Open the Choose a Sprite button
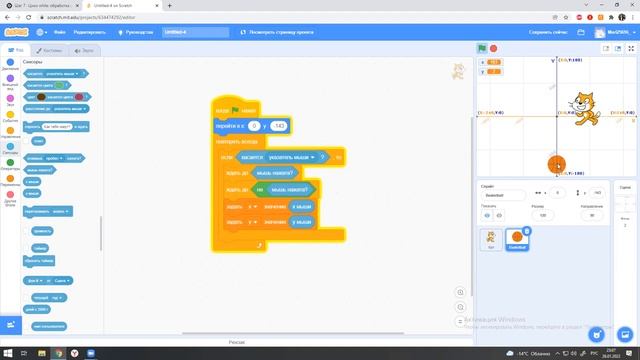Viewport: 640px width, 360px height. pos(596,335)
